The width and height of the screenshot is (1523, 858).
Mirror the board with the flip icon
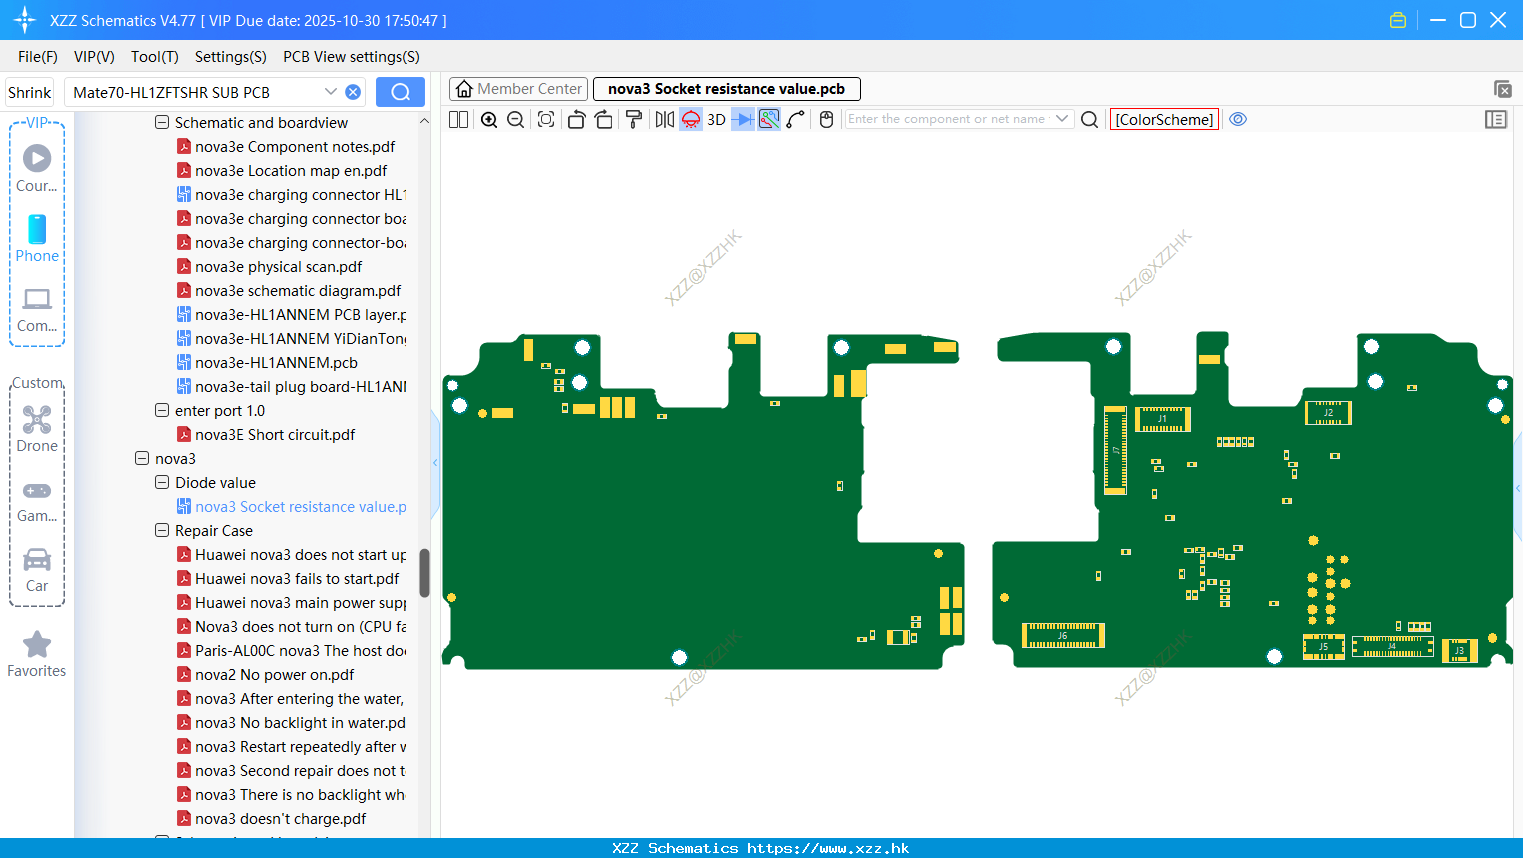664,119
